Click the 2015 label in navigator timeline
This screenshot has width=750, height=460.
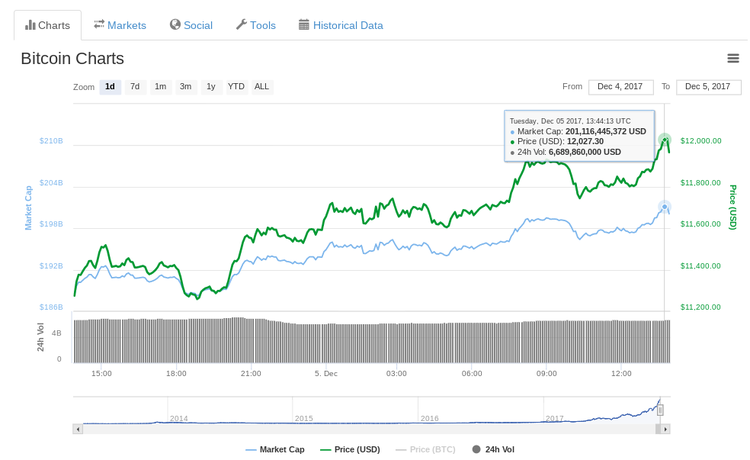point(304,418)
